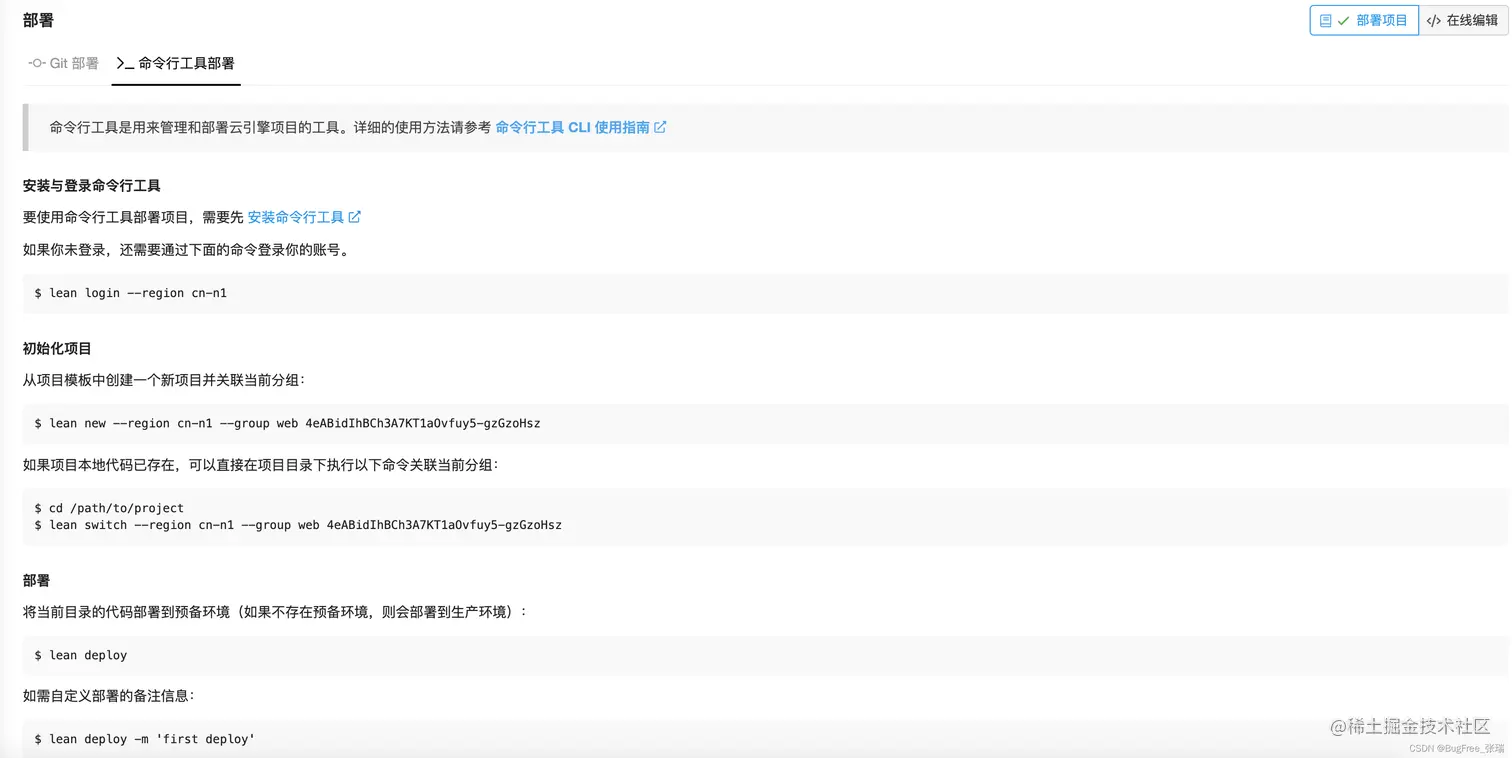
Task: Click the 如果你未登录 sentence
Action: tap(188, 250)
